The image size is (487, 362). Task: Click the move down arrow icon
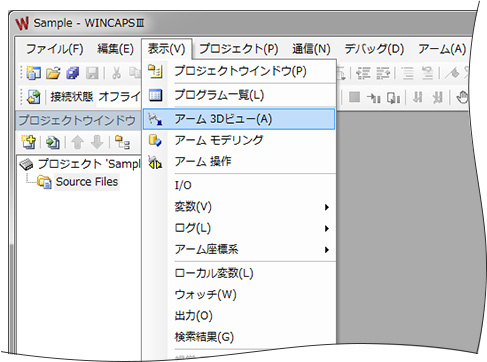tap(97, 142)
